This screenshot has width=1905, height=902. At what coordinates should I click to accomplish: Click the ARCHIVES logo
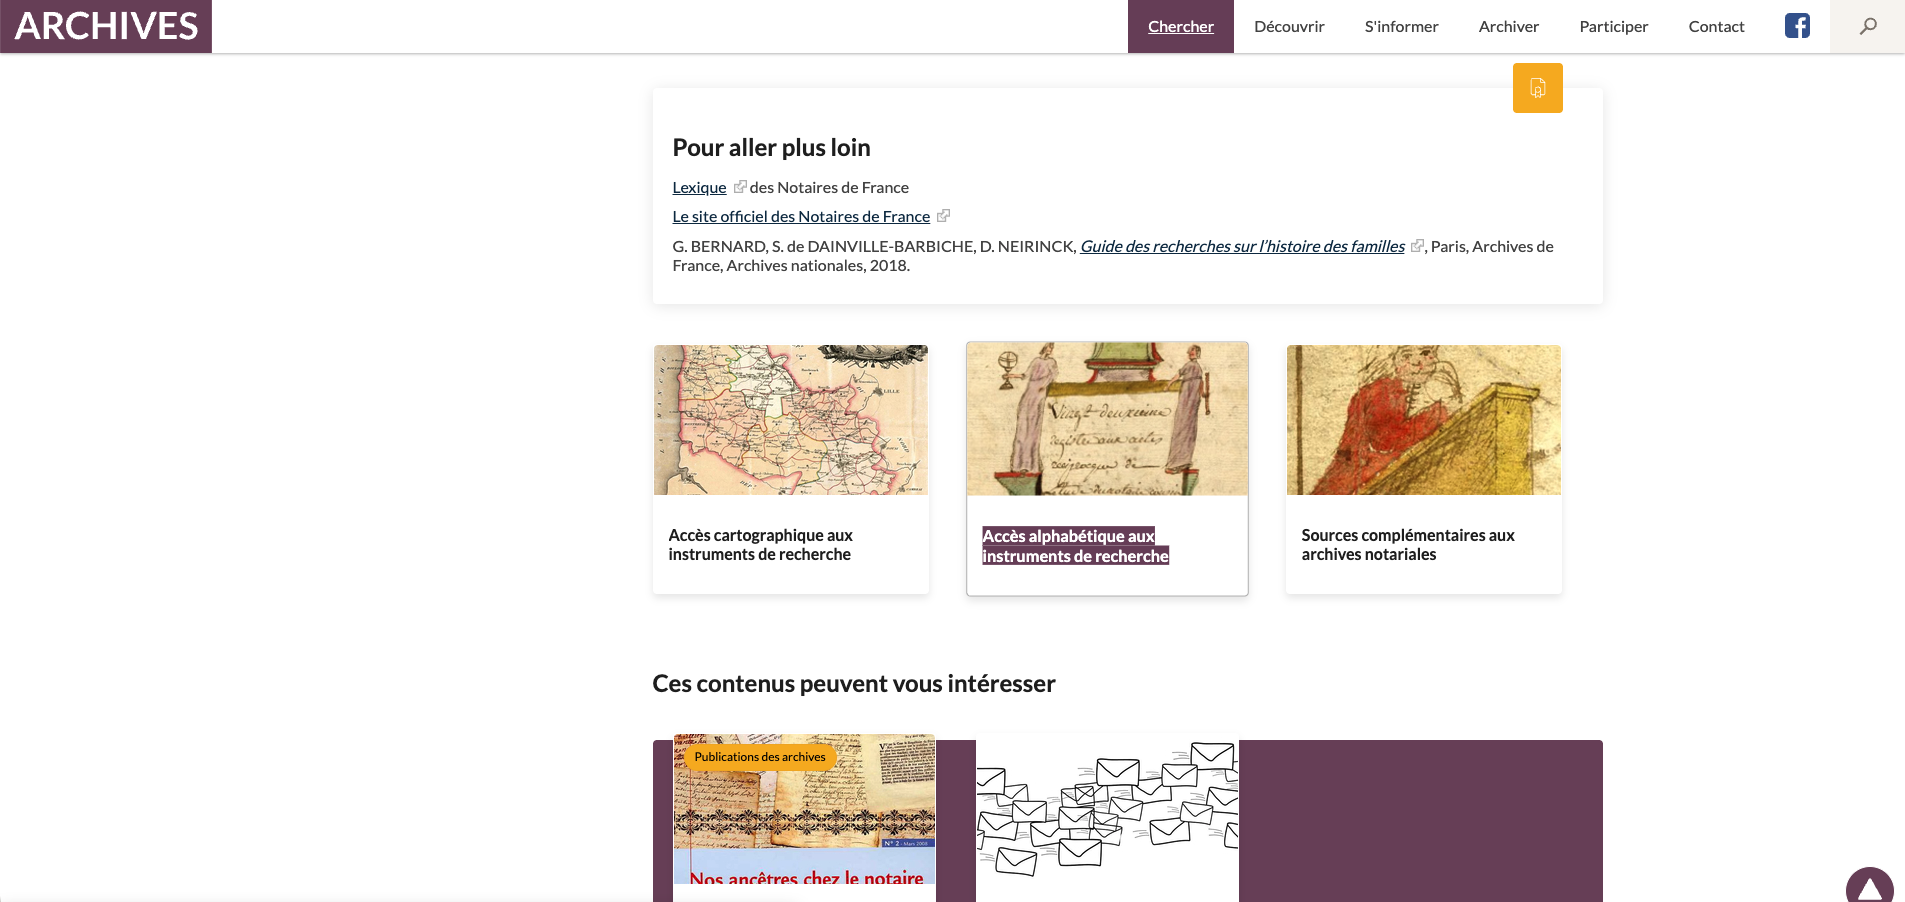point(106,26)
